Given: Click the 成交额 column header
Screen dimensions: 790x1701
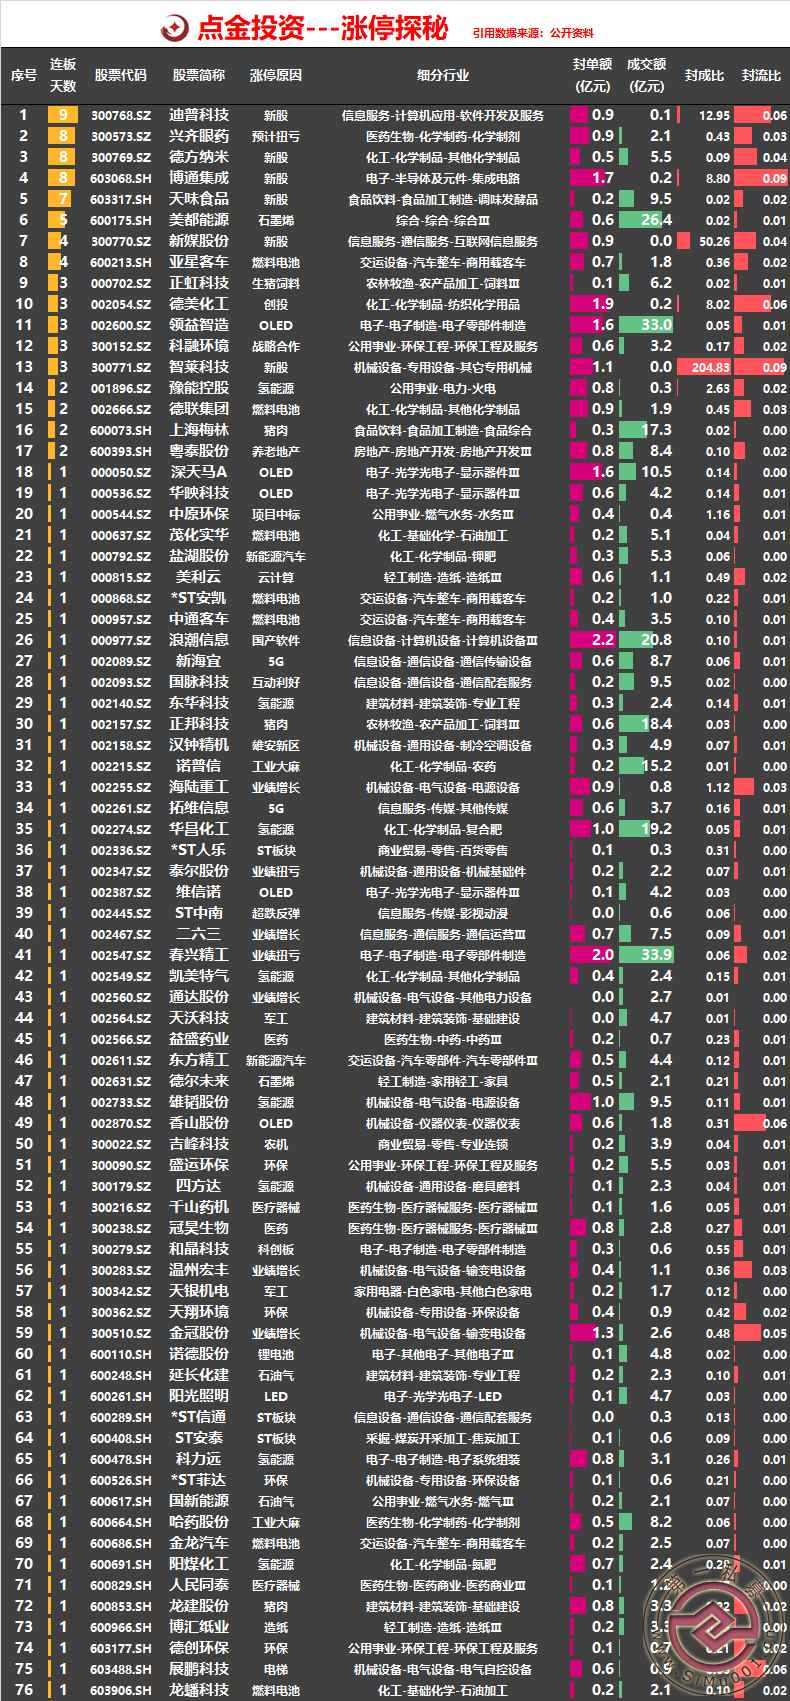Looking at the screenshot, I should pos(646,75).
